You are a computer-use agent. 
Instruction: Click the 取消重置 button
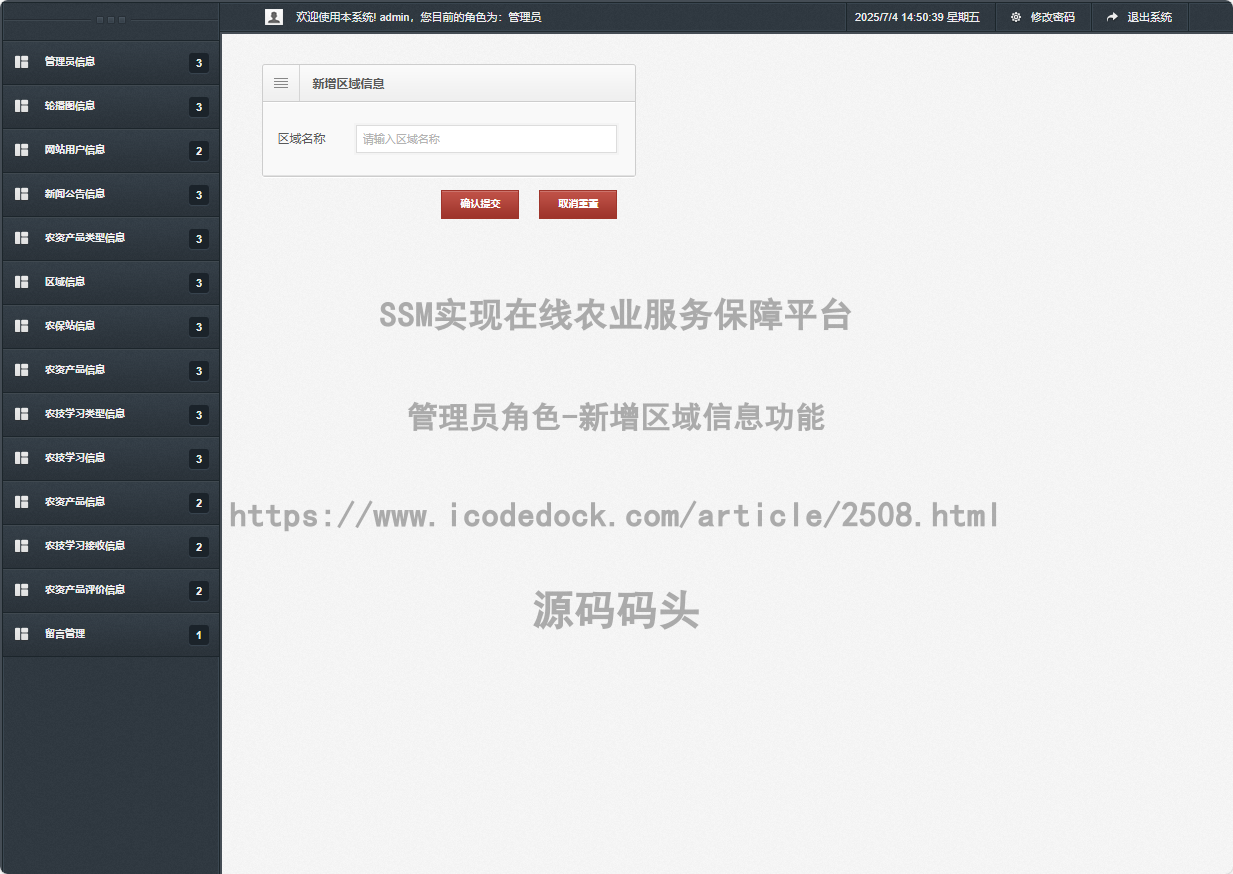[578, 204]
